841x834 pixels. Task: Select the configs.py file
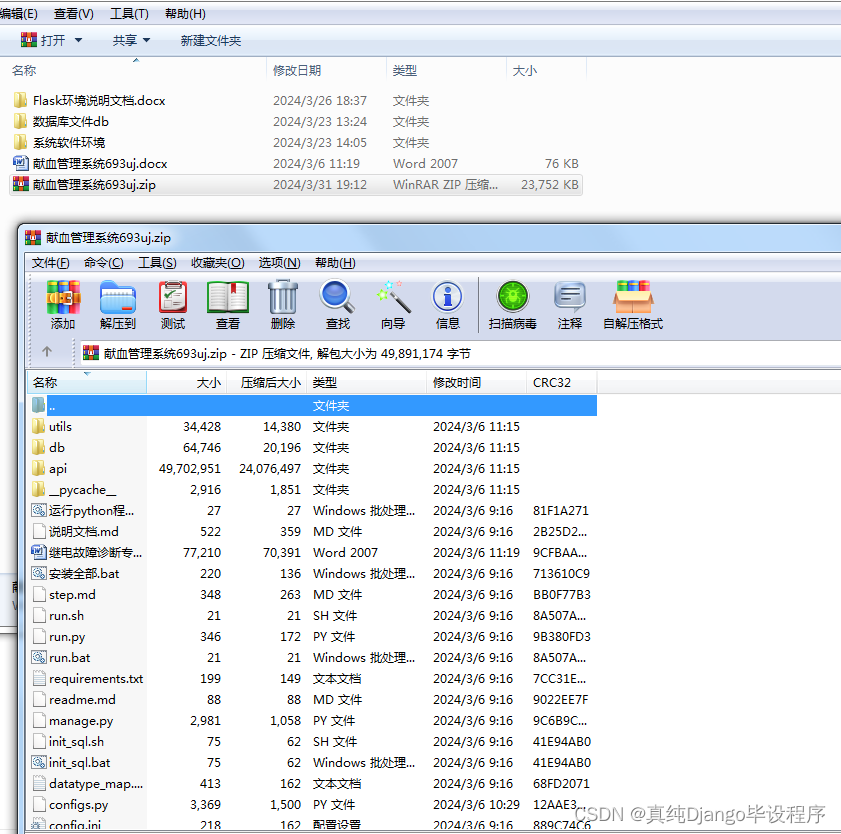(313, 805)
